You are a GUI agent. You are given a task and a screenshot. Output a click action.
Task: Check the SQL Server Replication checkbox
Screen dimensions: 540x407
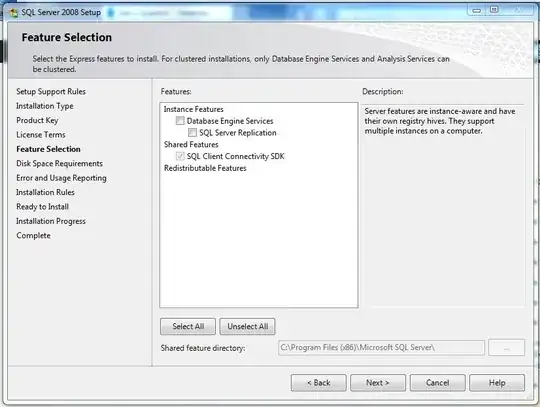(193, 132)
